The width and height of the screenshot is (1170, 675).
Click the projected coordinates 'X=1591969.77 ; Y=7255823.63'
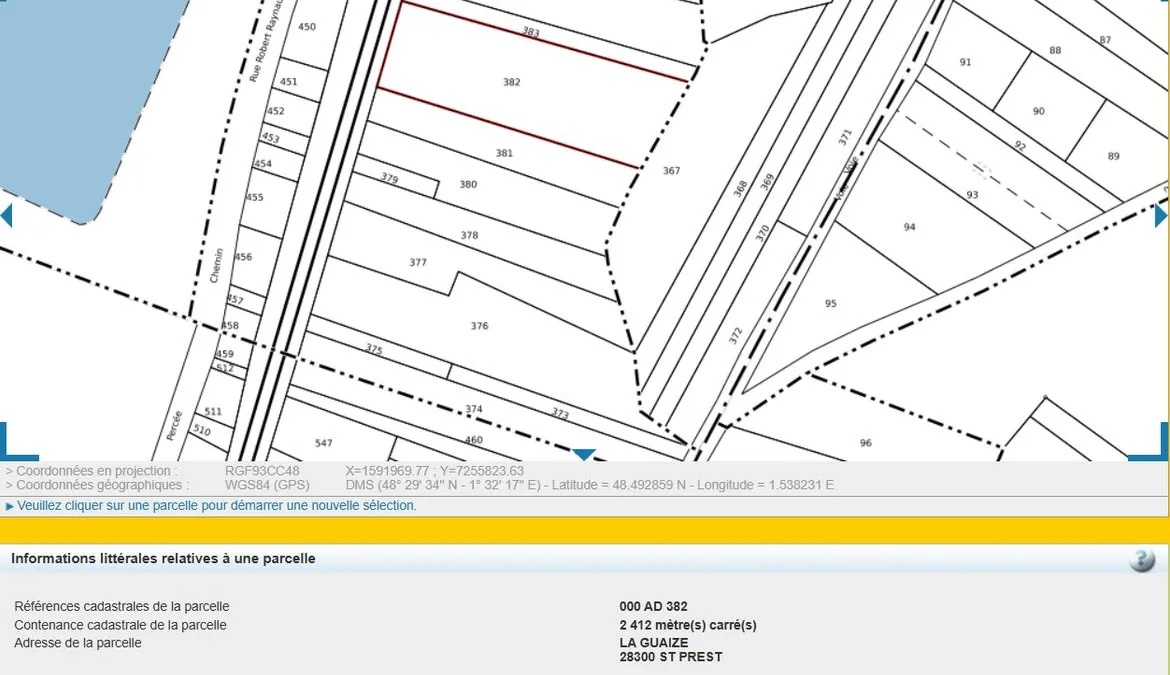click(434, 471)
